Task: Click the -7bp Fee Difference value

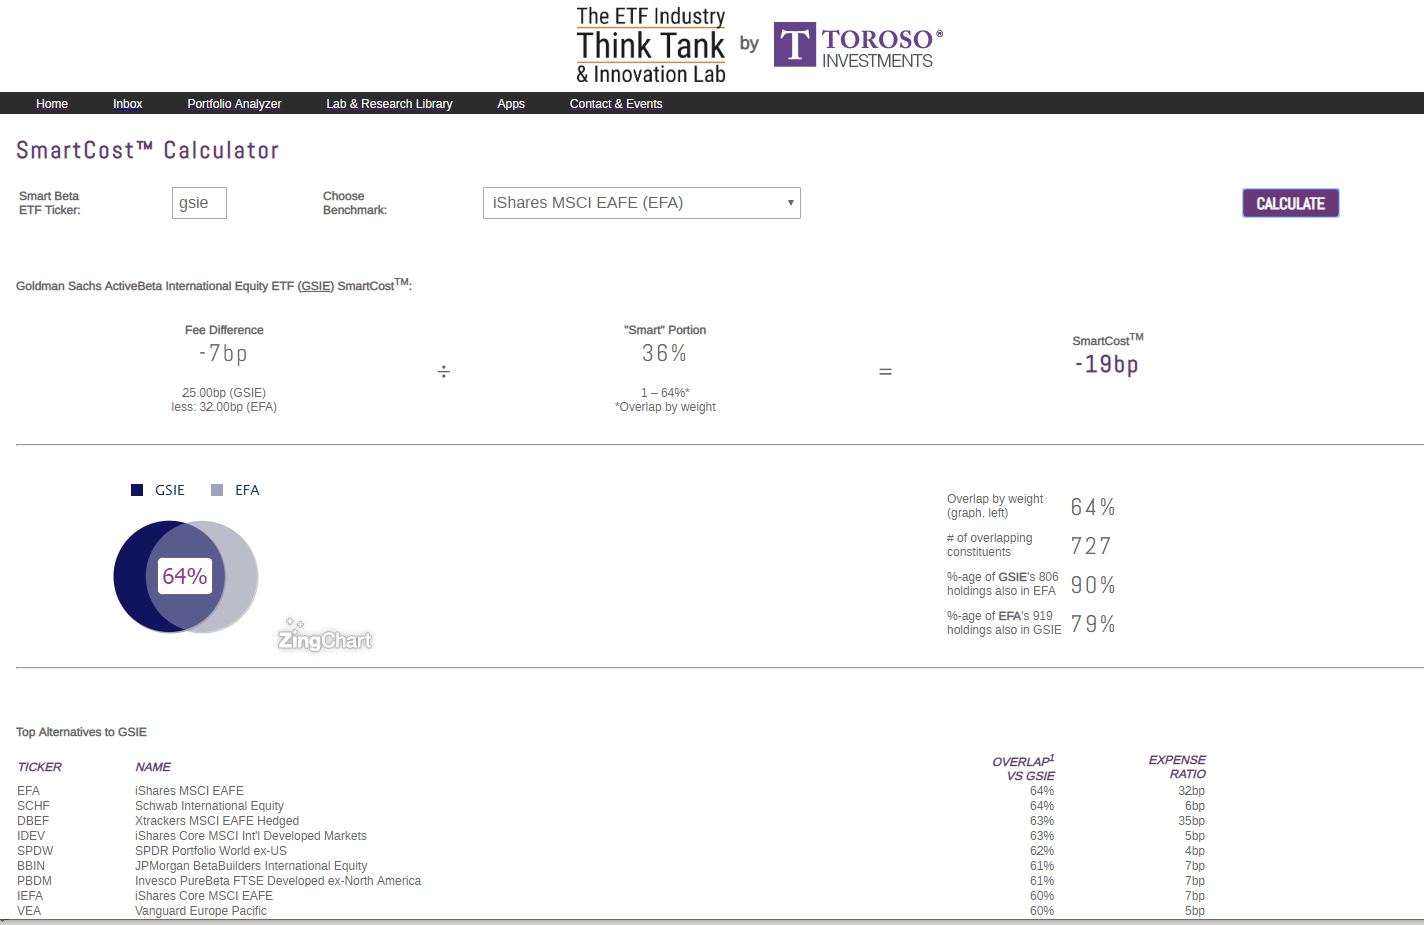Action: 223,354
